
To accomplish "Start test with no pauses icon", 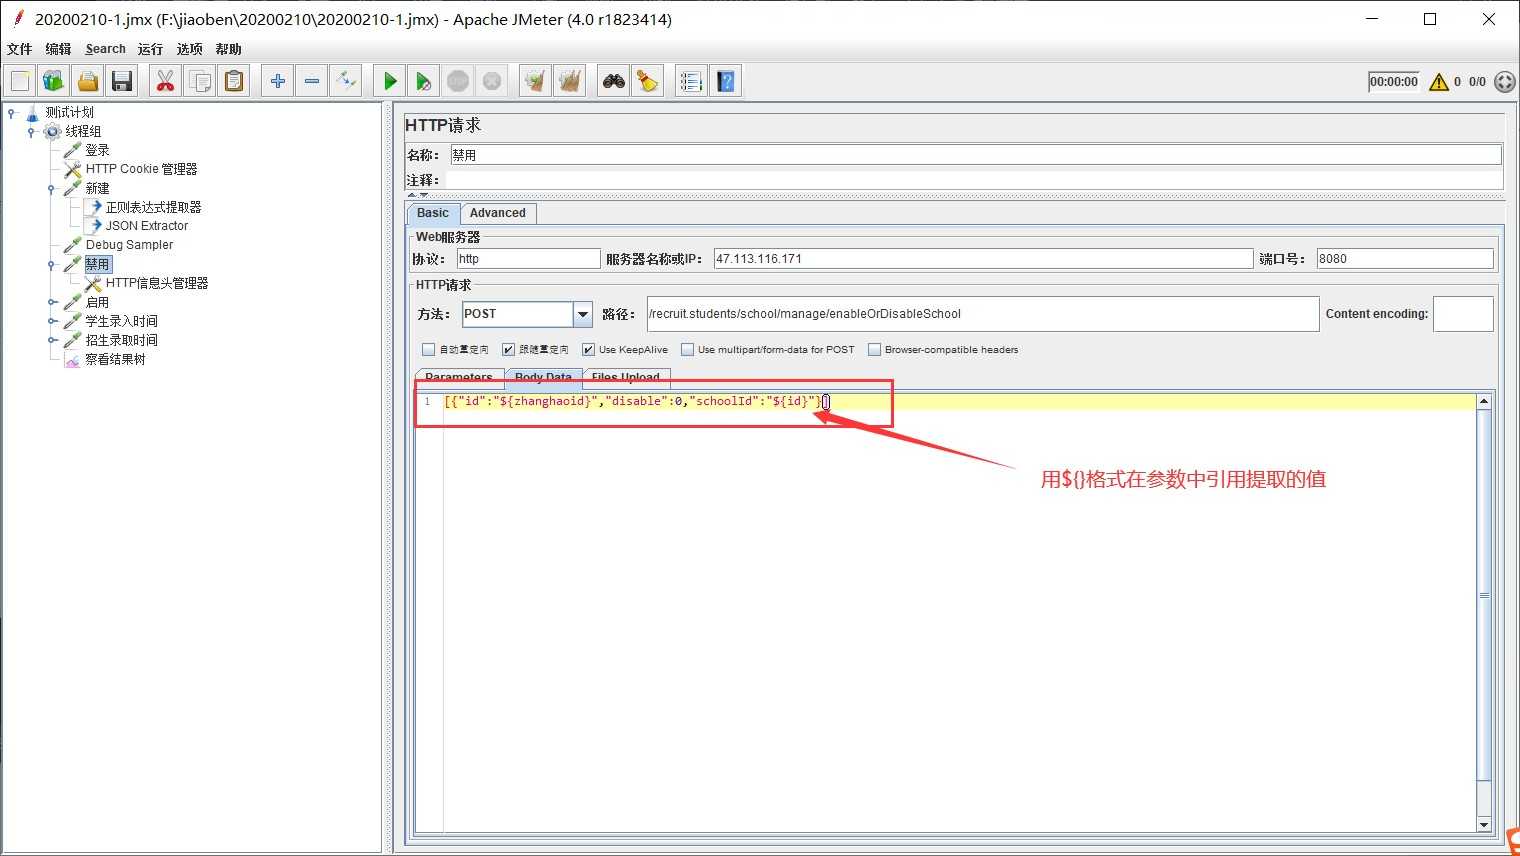I will click(x=424, y=81).
